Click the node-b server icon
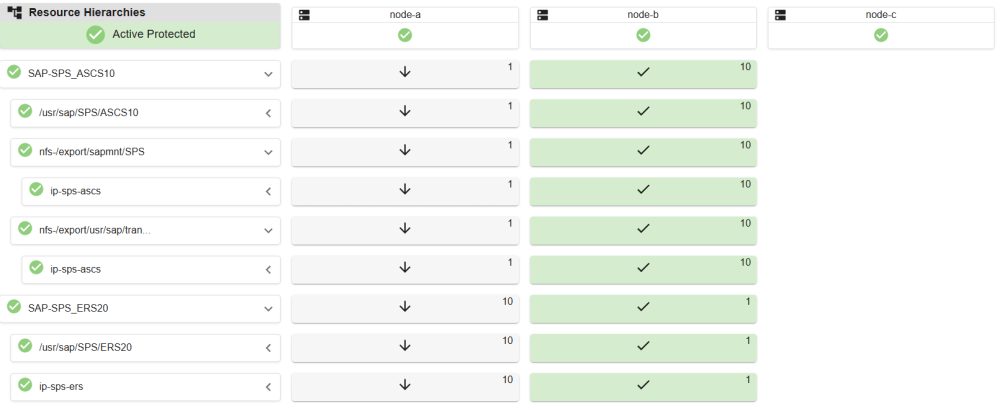This screenshot has height=411, width=1000. [542, 15]
